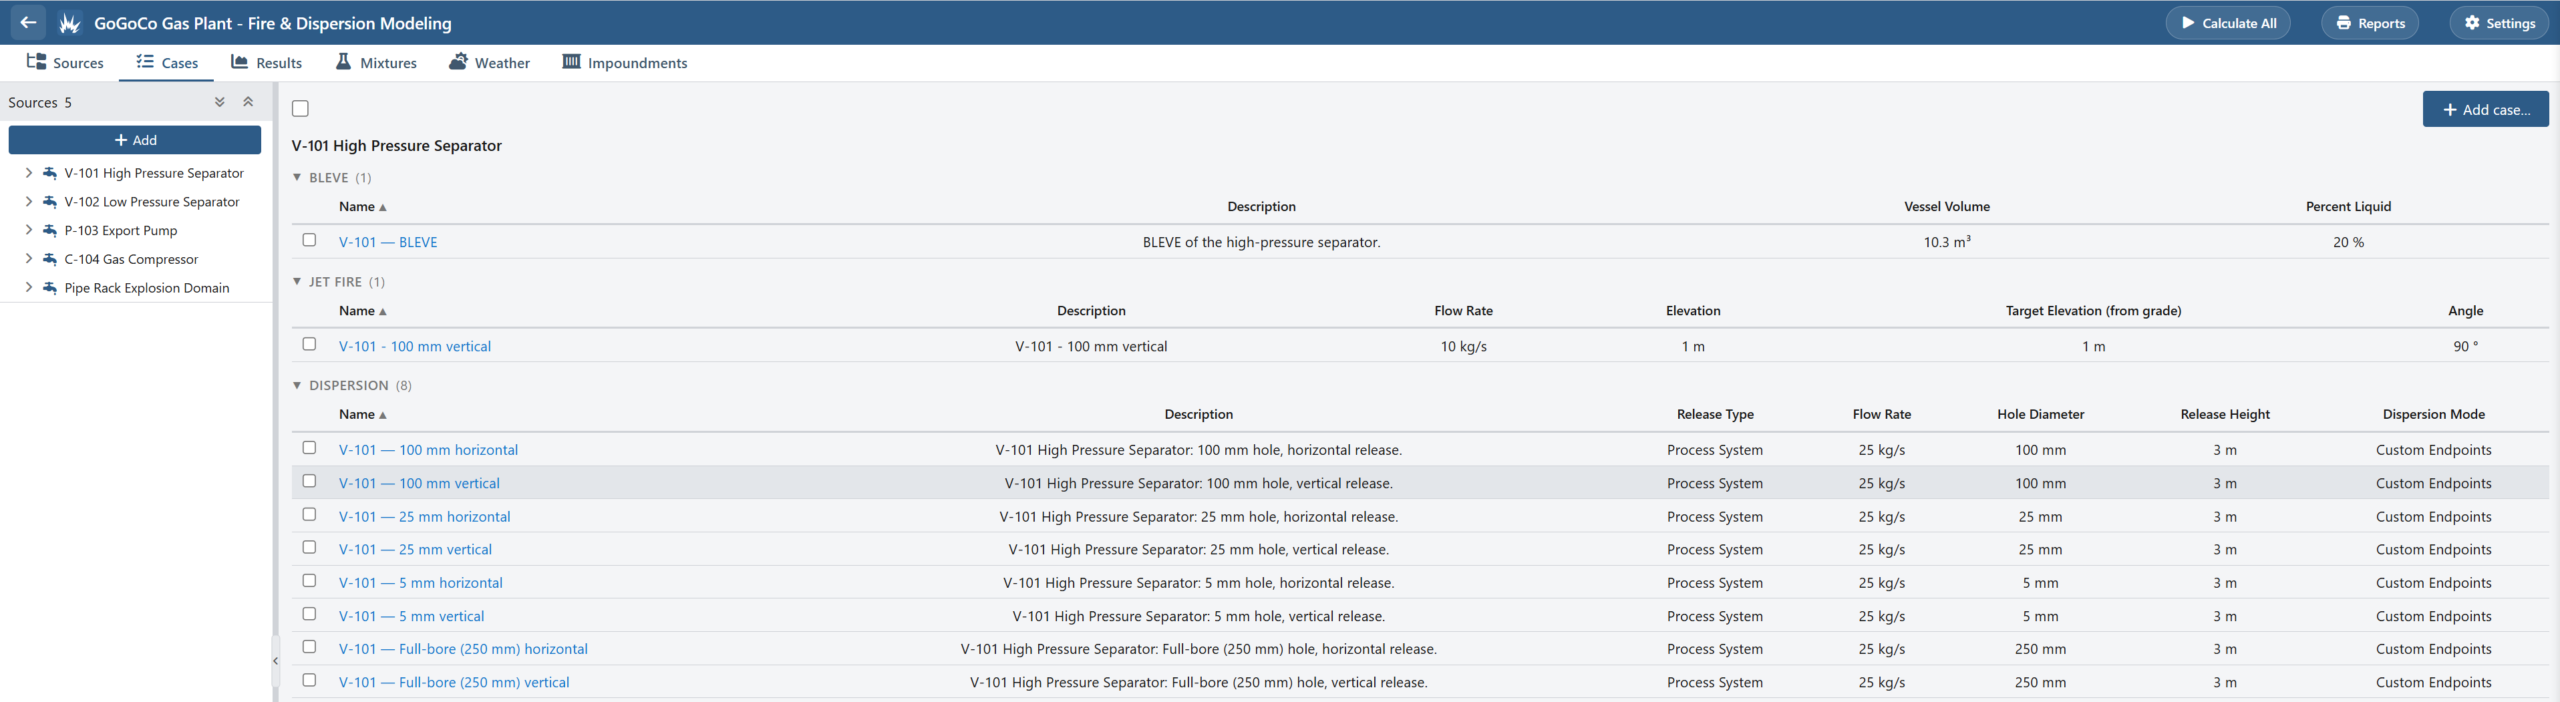
Task: Click the flame app logo icon
Action: tap(69, 23)
